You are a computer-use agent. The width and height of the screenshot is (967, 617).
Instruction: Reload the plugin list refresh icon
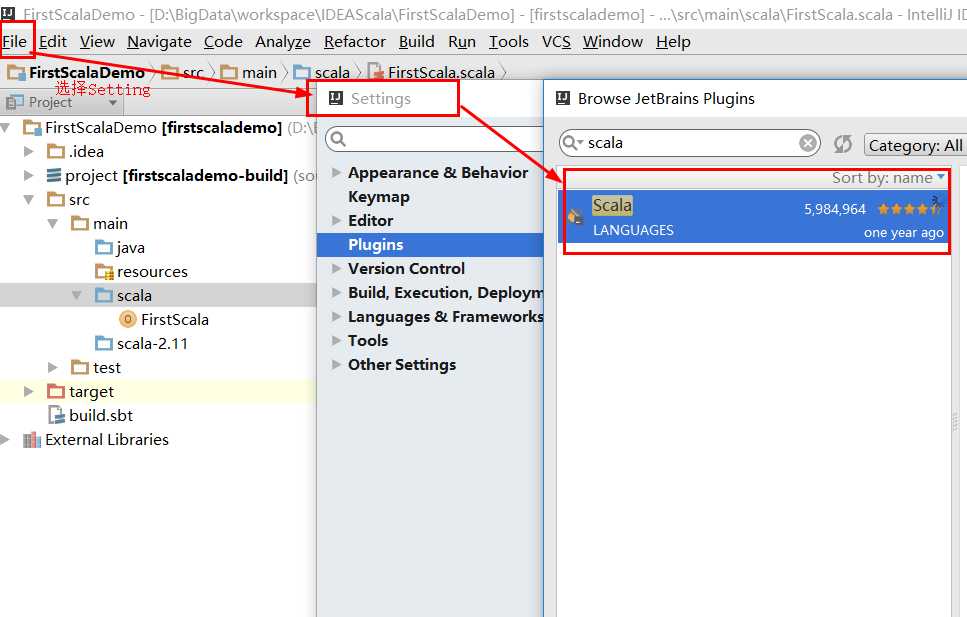pyautogui.click(x=842, y=144)
